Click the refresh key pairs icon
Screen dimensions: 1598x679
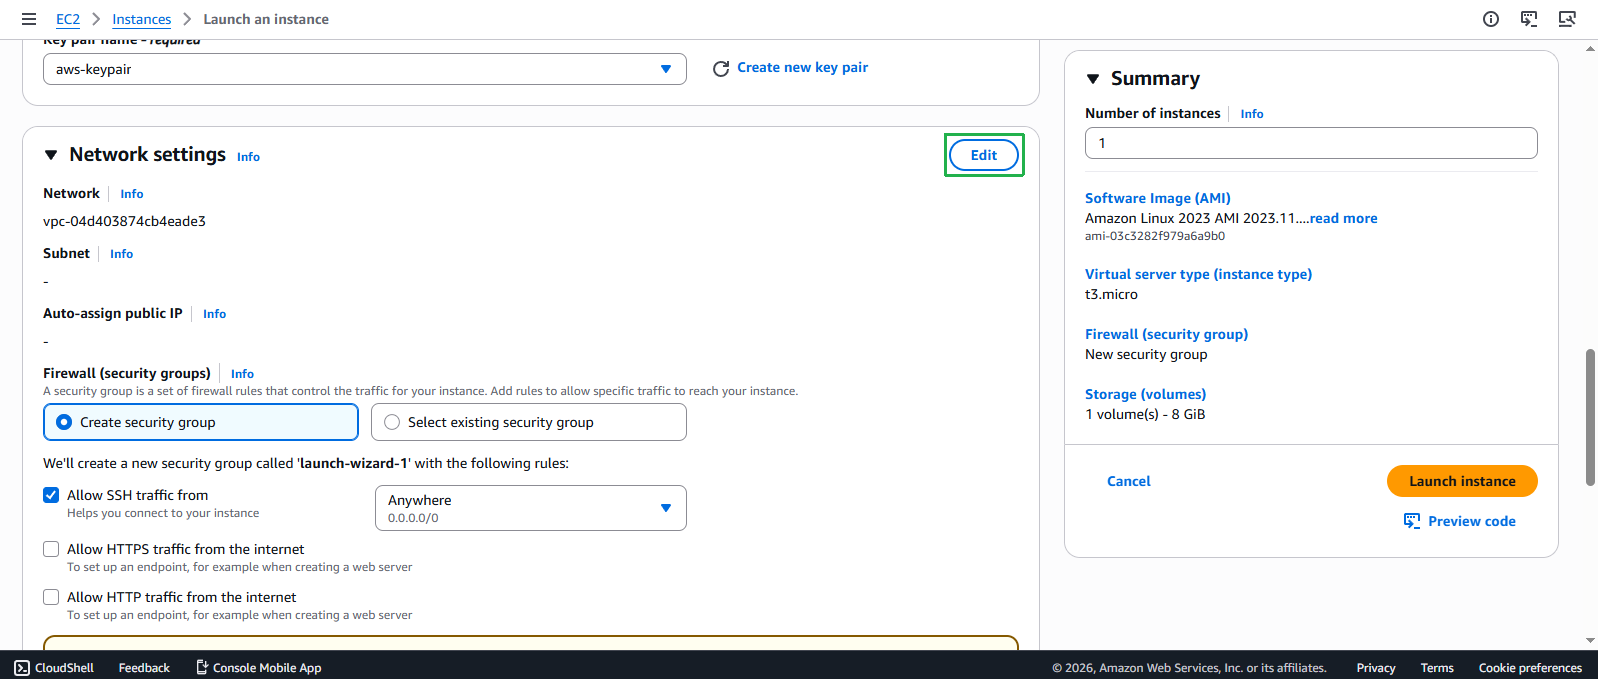[720, 68]
